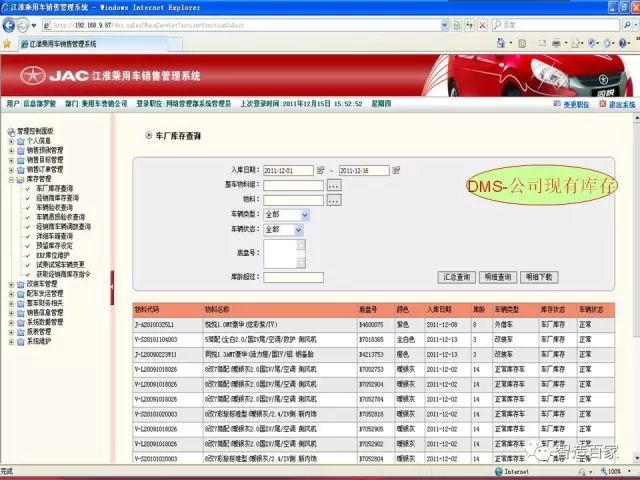The width and height of the screenshot is (640, 480).
Task: Click the start date field showing 2011-12-01
Action: [288, 171]
